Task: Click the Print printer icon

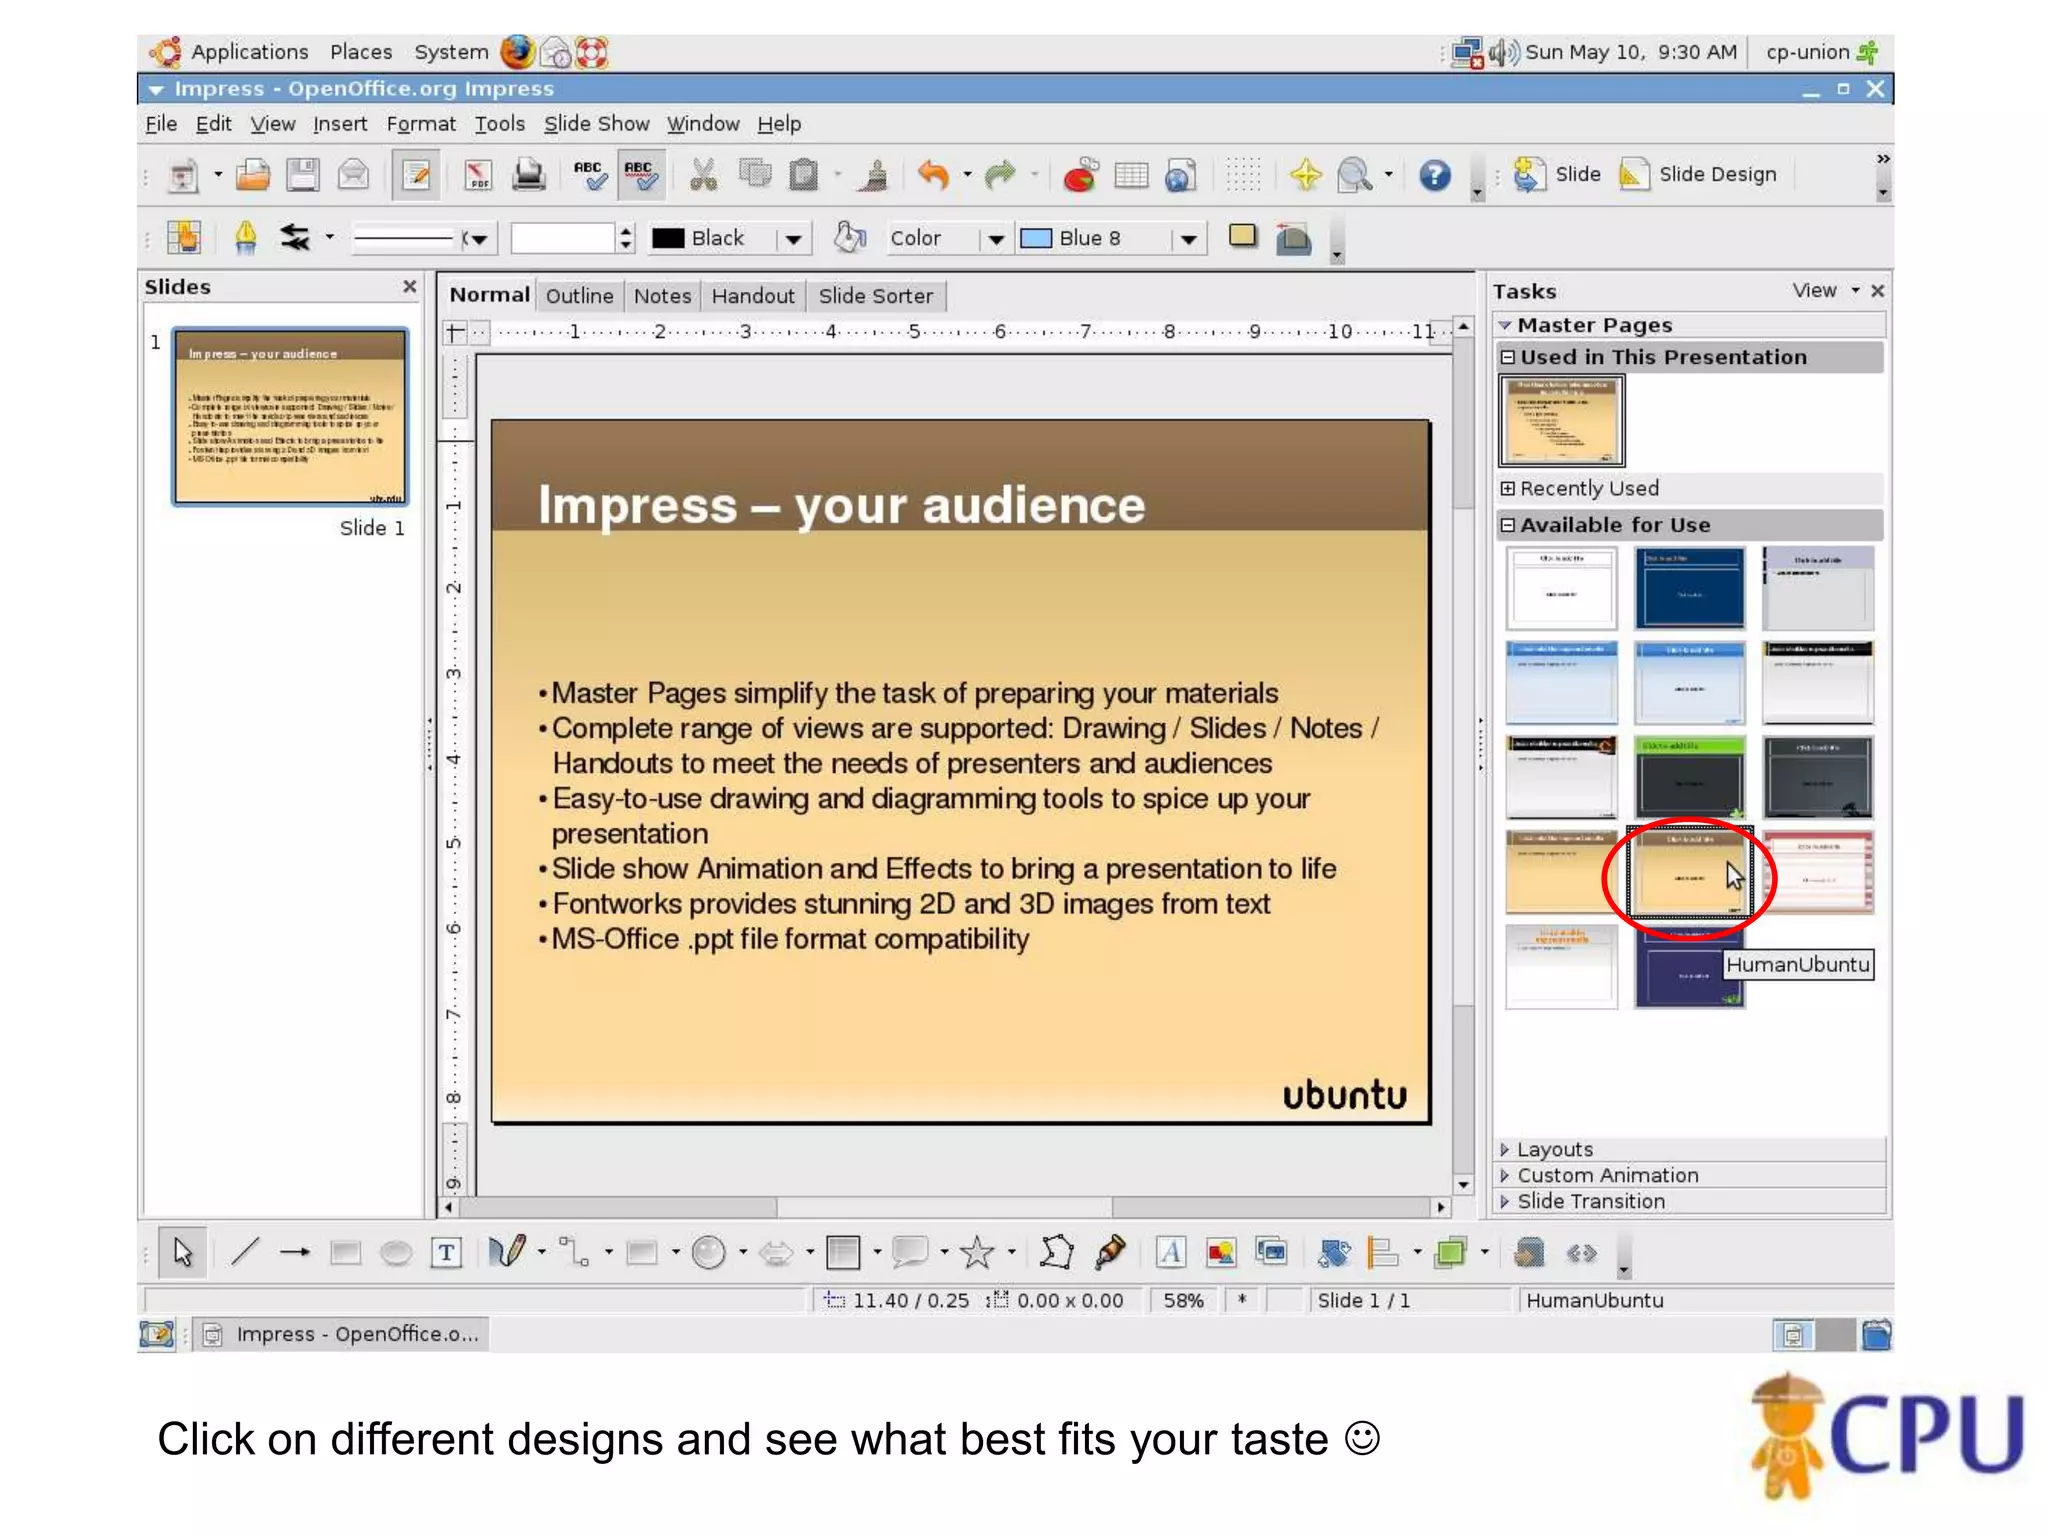Action: (529, 176)
